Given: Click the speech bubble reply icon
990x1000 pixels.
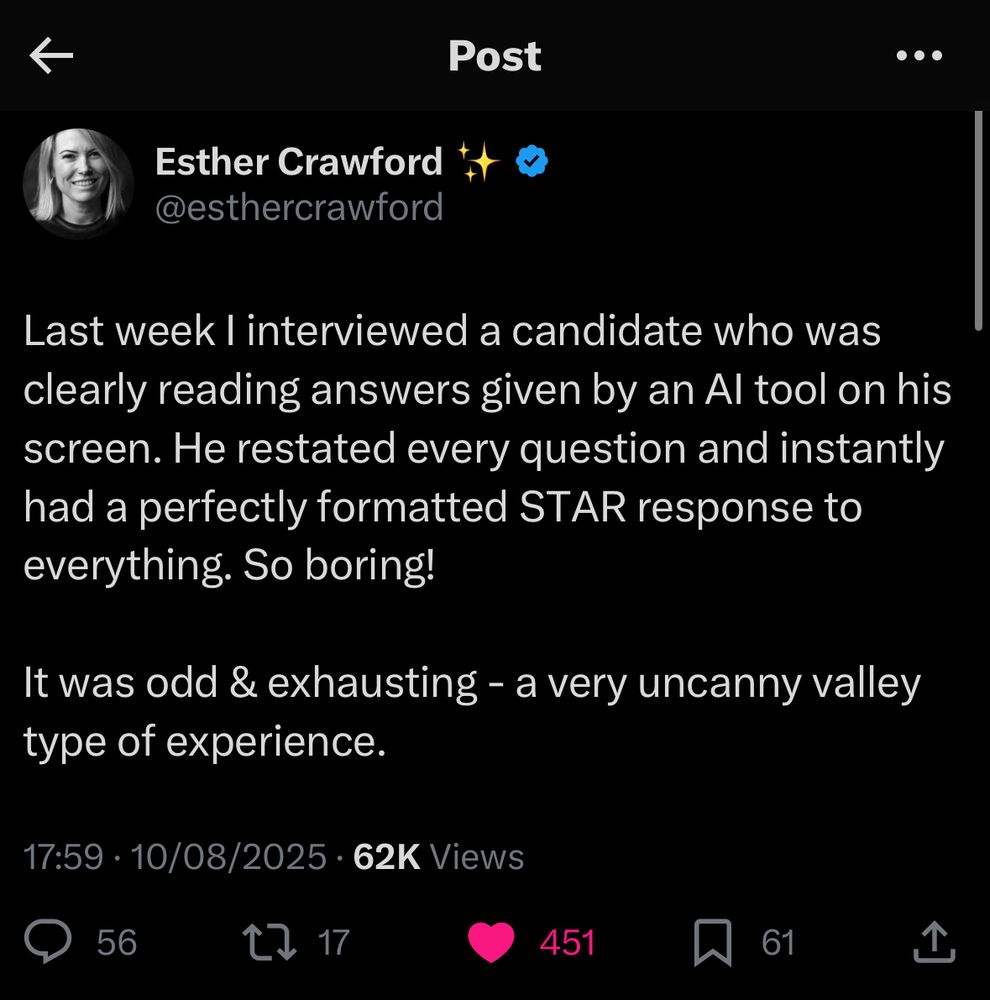Looking at the screenshot, I should click(48, 941).
